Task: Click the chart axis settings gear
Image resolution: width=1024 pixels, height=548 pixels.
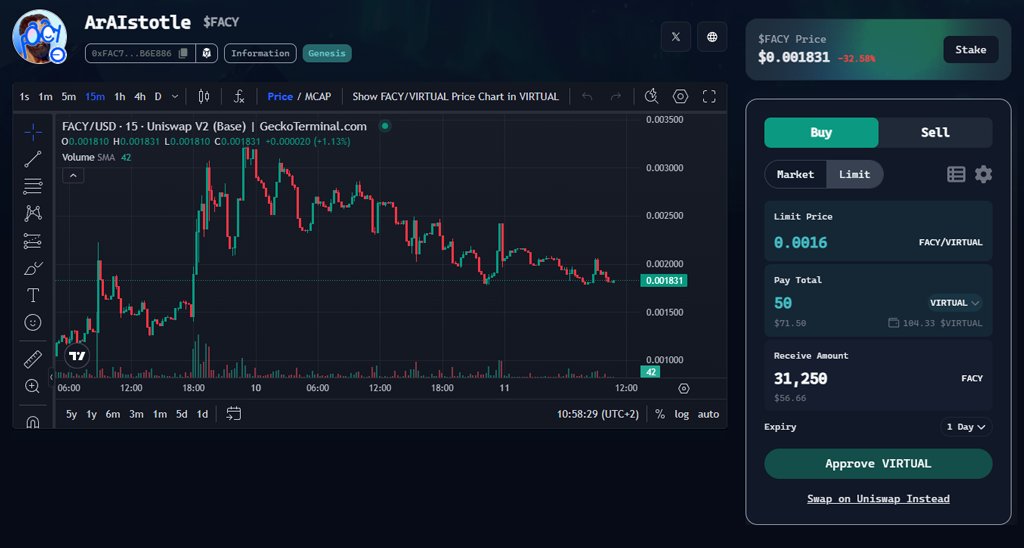Action: click(684, 388)
